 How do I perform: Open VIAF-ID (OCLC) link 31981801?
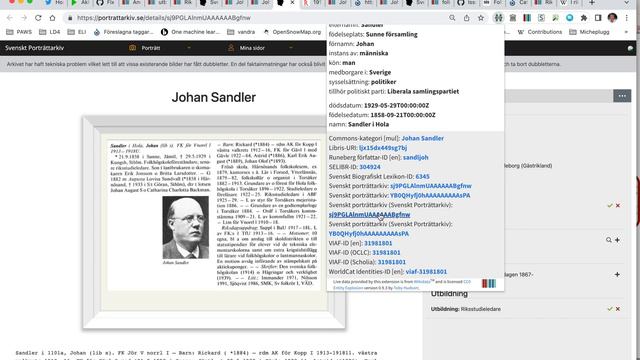click(x=386, y=253)
